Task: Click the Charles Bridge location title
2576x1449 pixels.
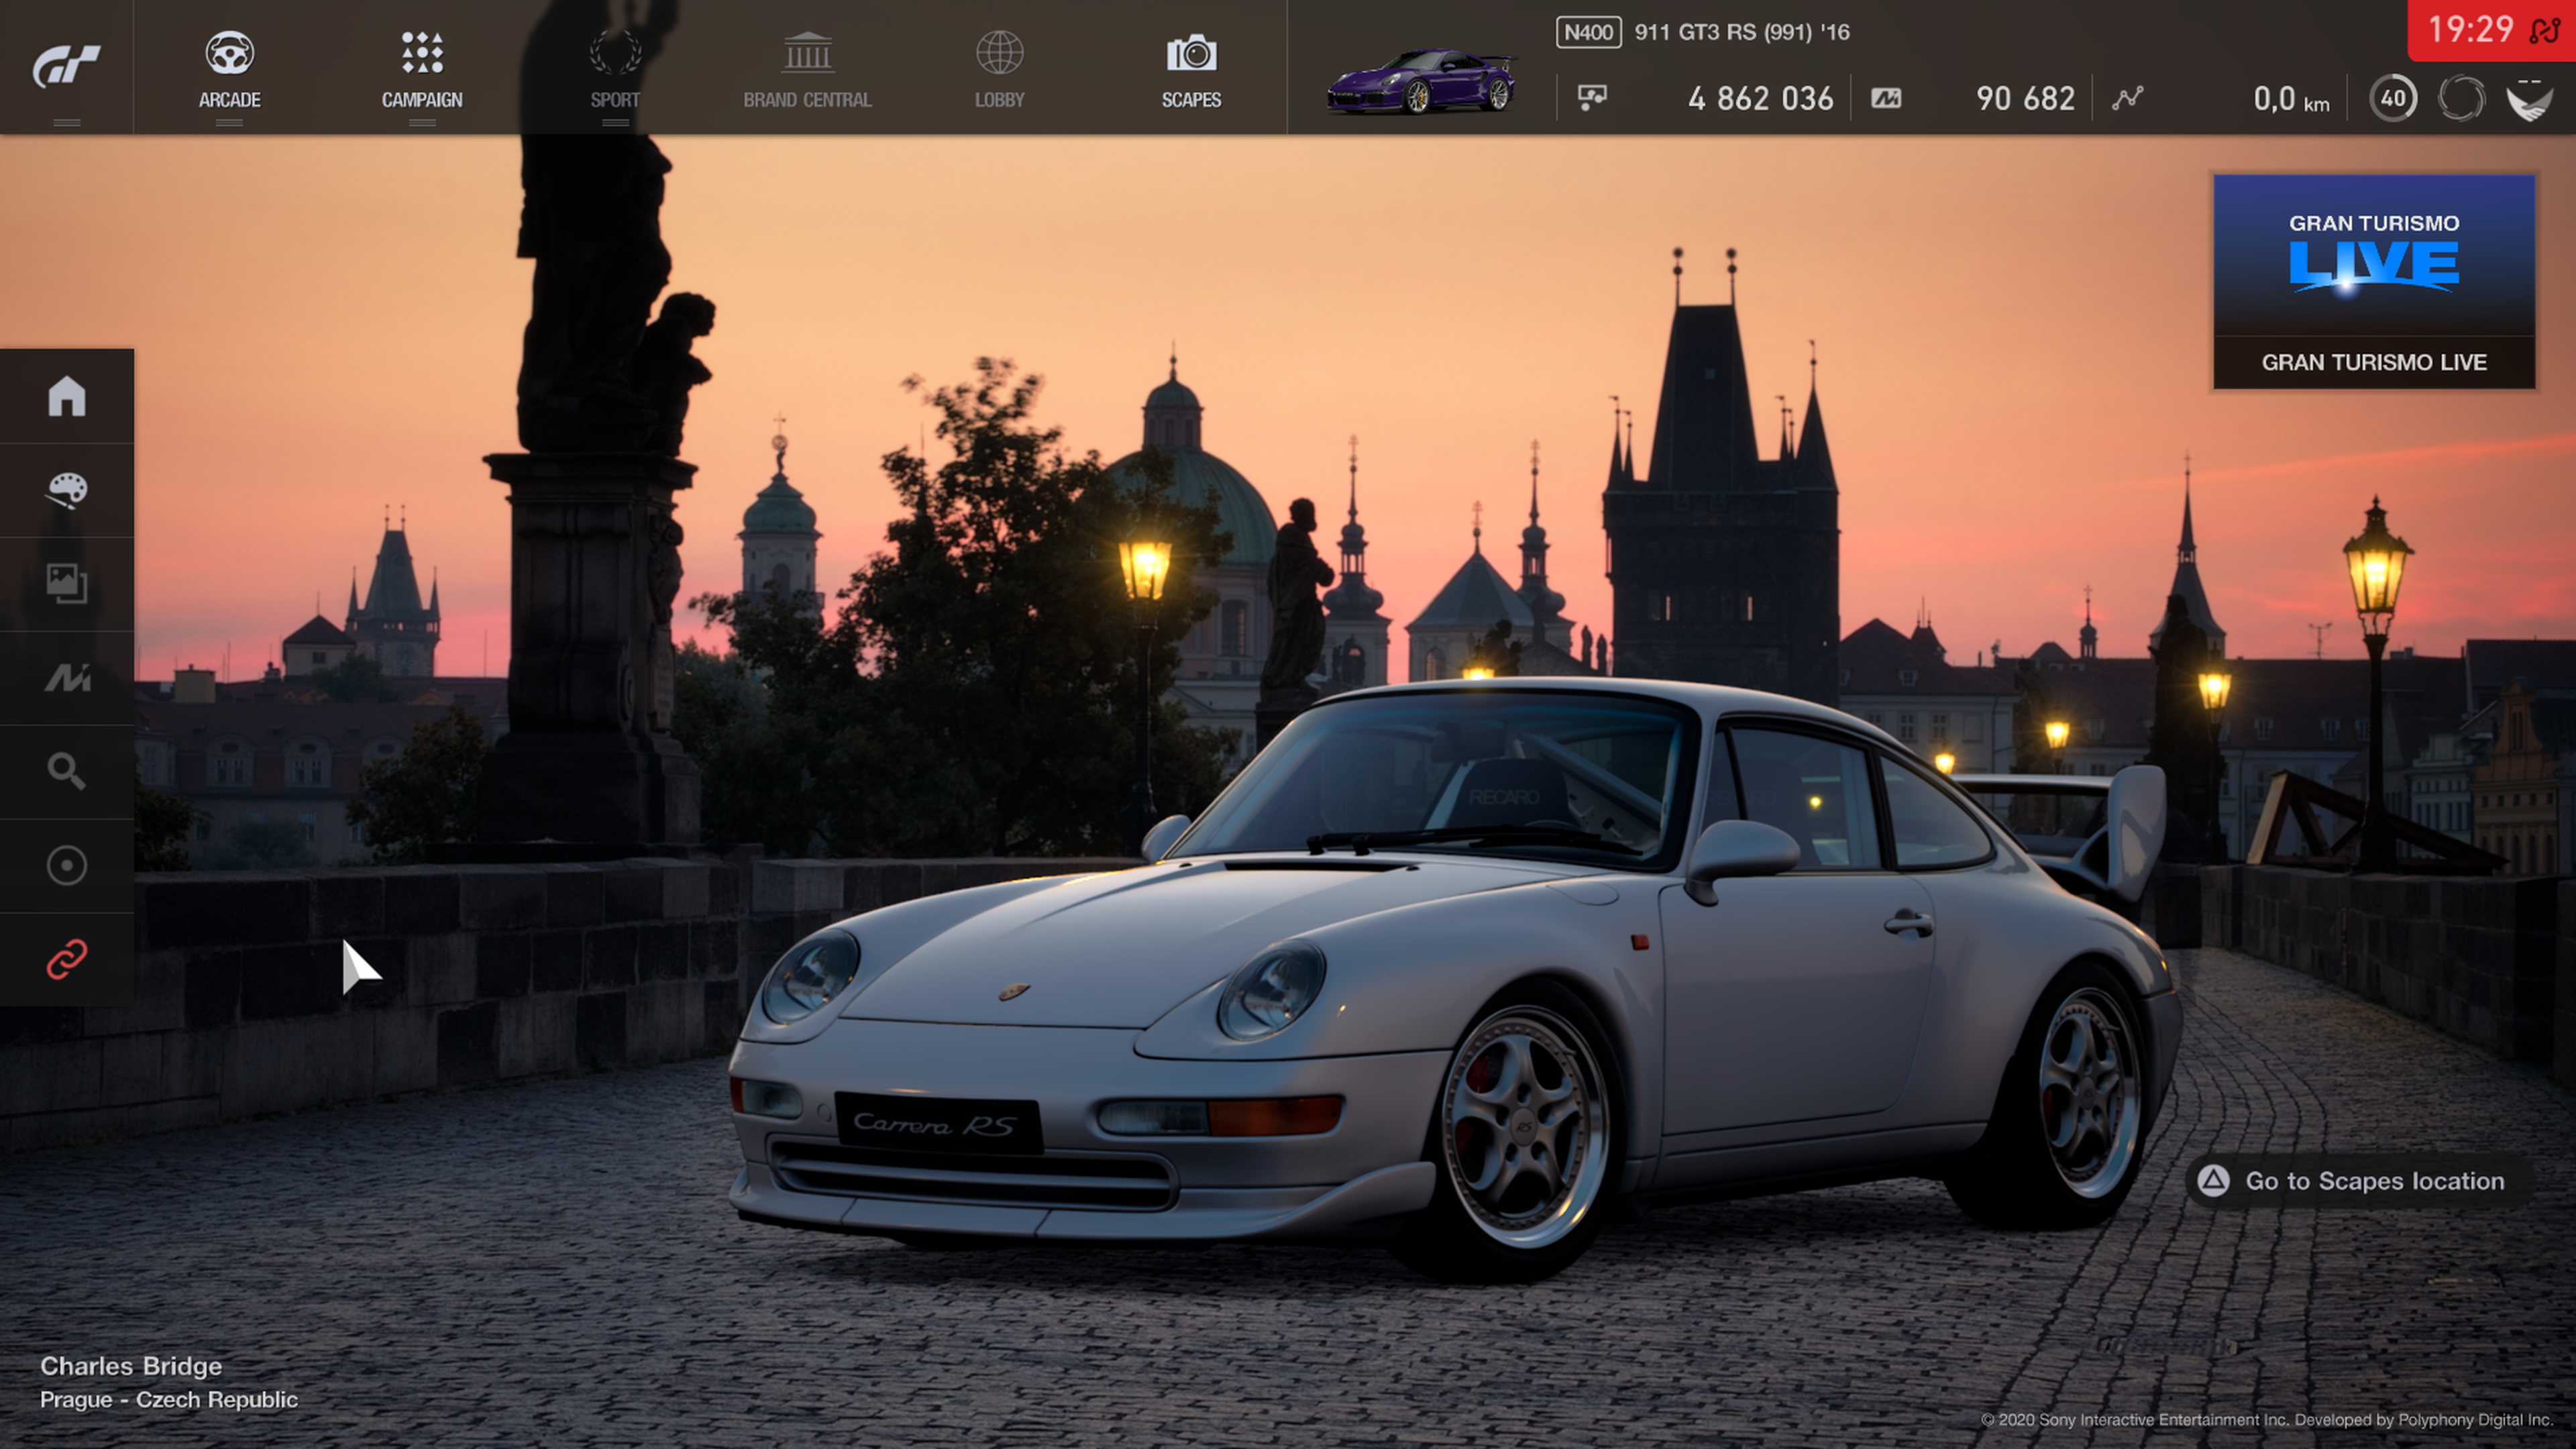Action: click(x=131, y=1366)
